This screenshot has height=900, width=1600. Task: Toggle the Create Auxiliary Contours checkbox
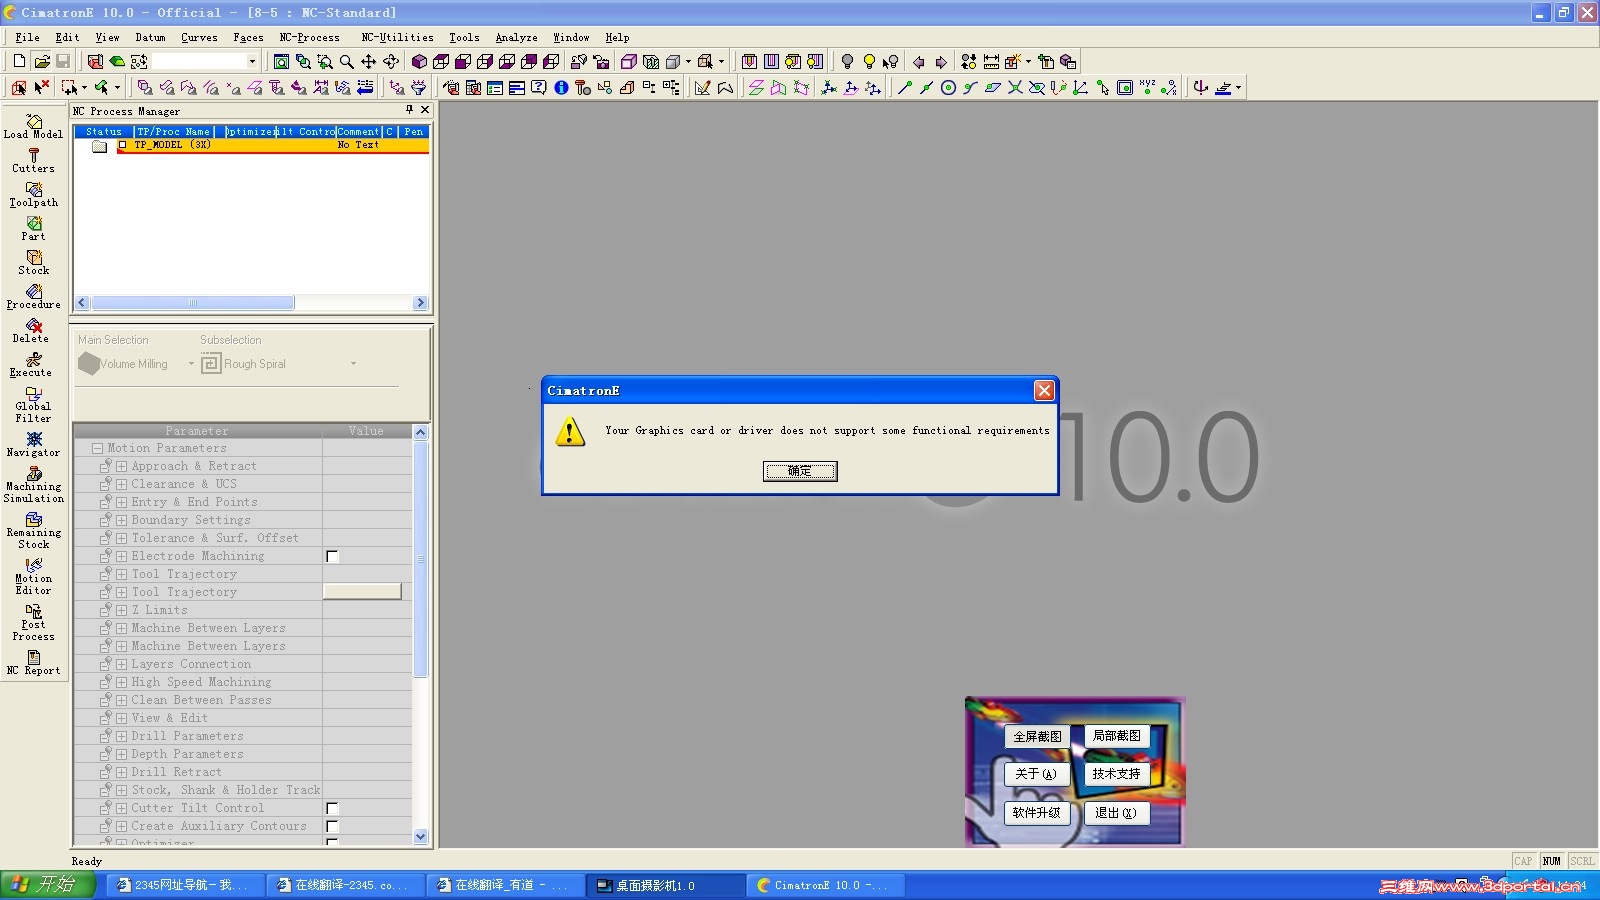(x=332, y=826)
